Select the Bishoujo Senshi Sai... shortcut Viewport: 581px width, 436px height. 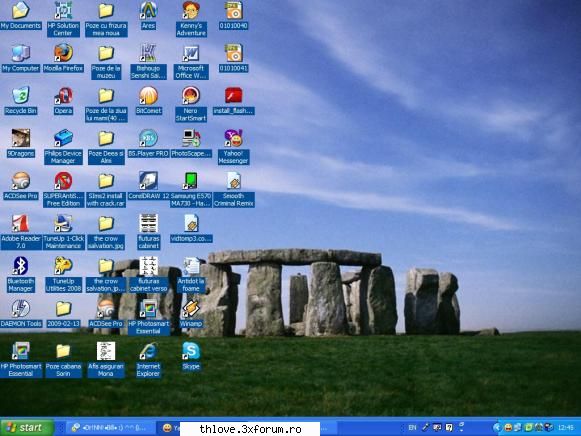(148, 61)
